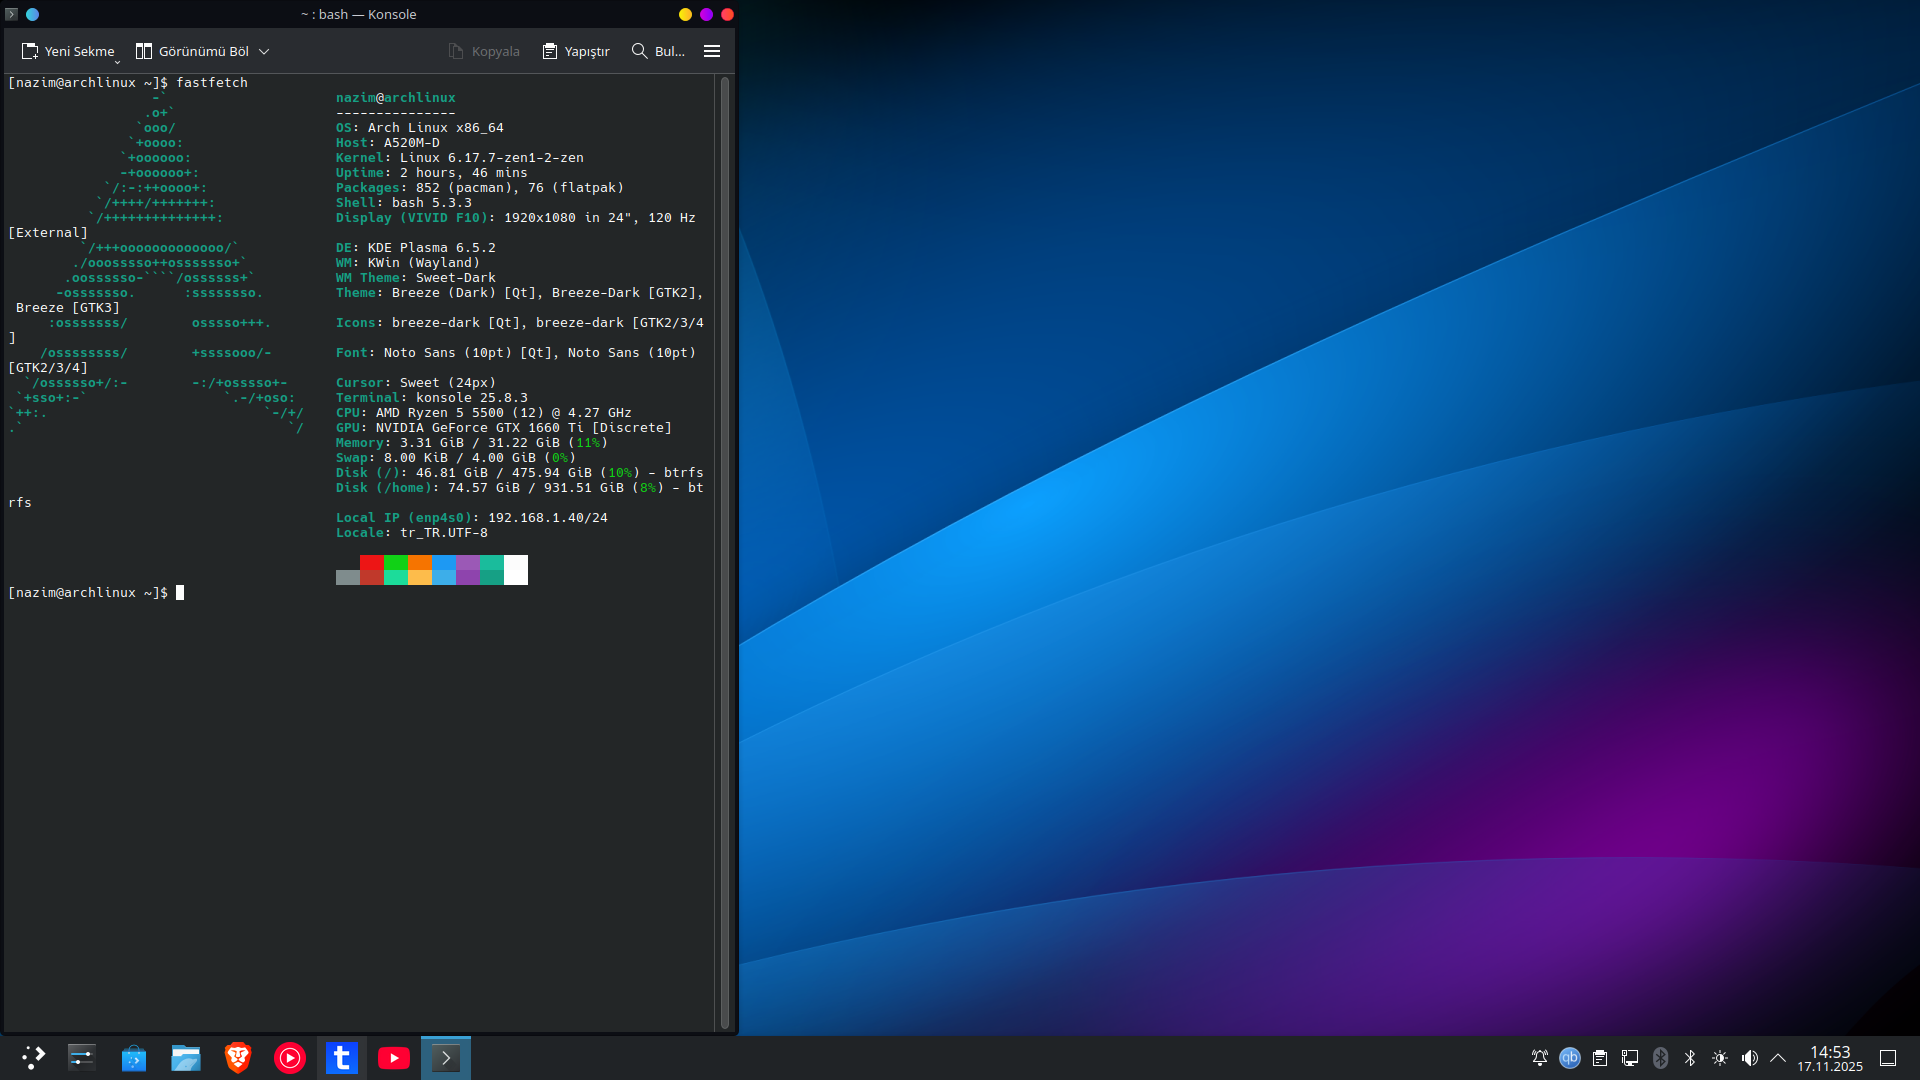Launch the Brave browser

click(x=238, y=1058)
